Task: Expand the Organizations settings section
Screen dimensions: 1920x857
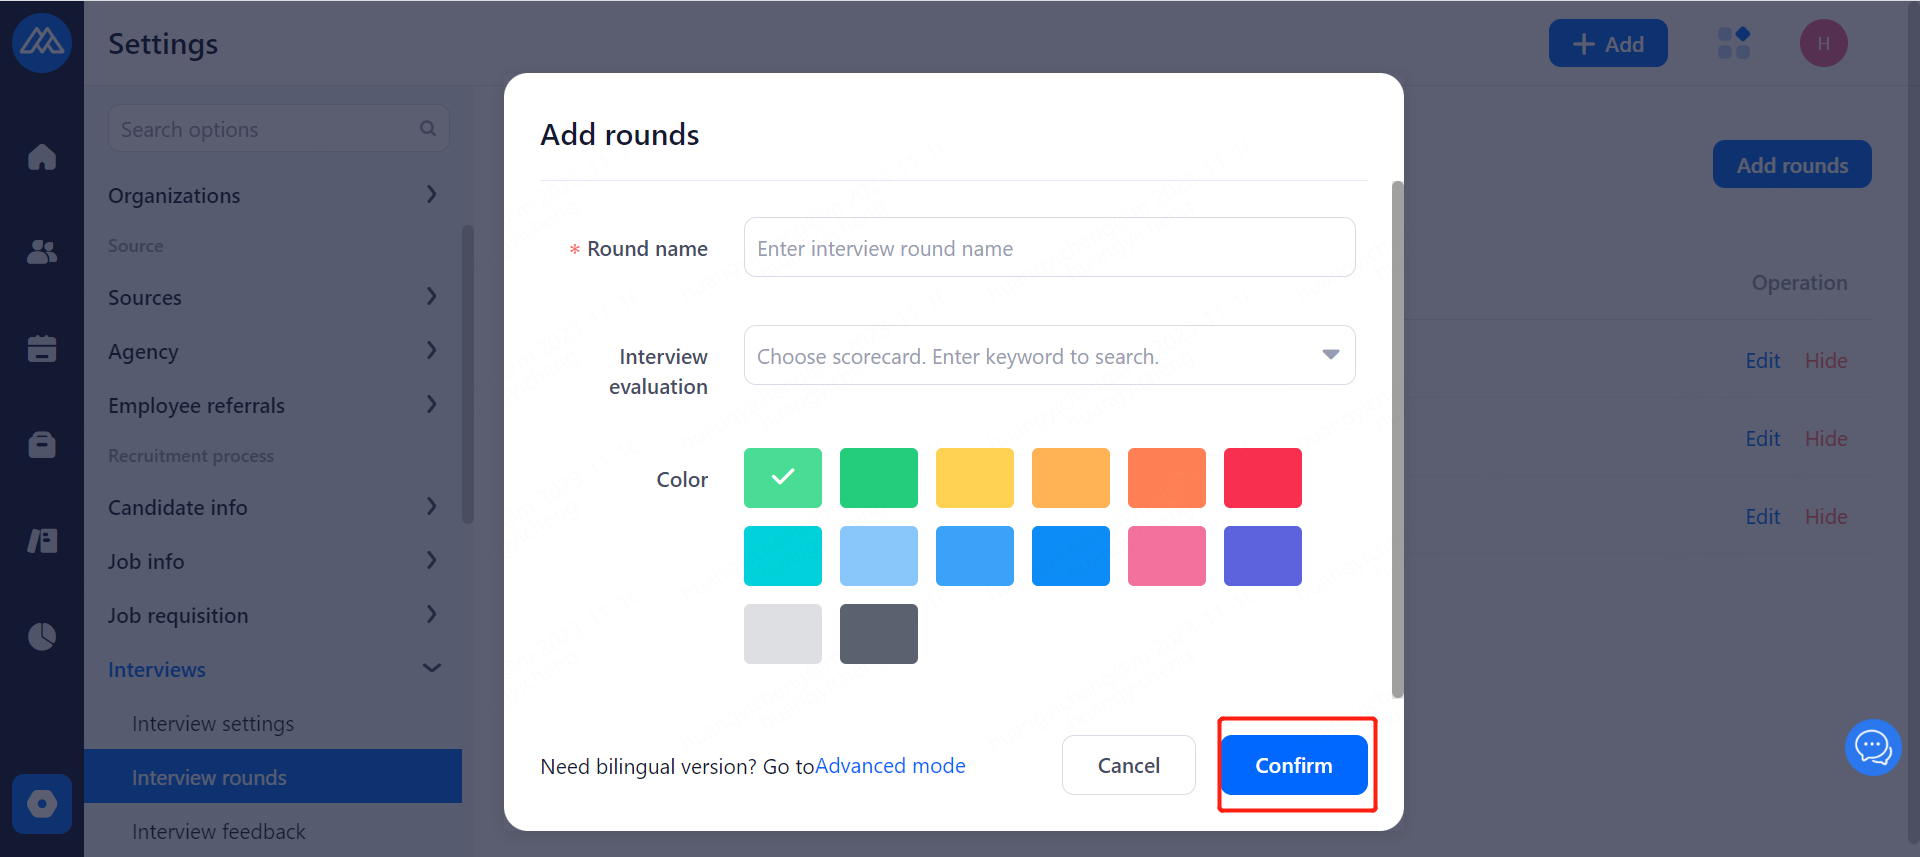Action: [x=273, y=195]
